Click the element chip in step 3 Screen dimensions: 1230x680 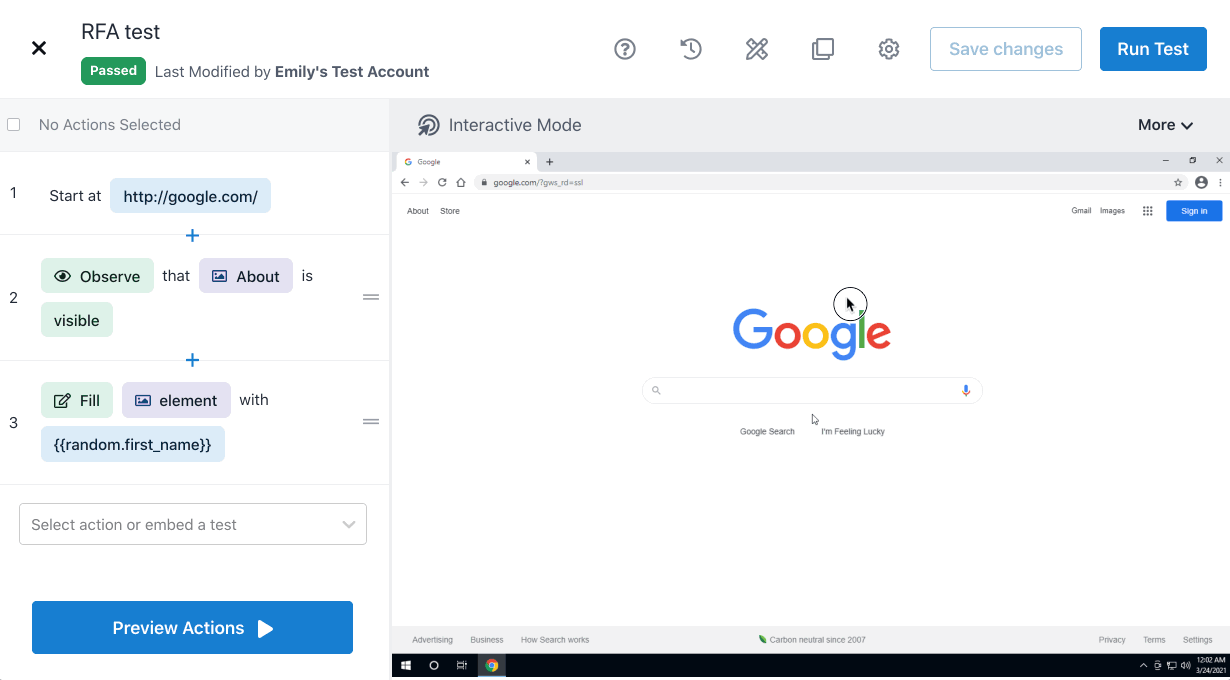point(176,400)
